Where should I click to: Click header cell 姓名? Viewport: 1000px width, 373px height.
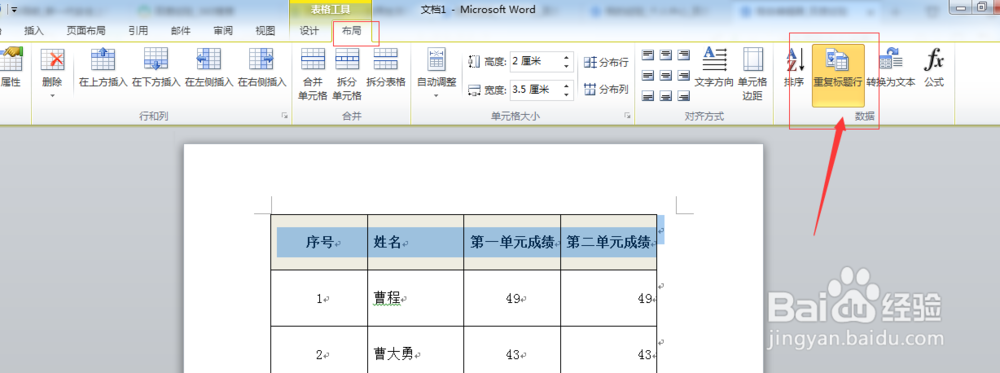click(x=416, y=242)
